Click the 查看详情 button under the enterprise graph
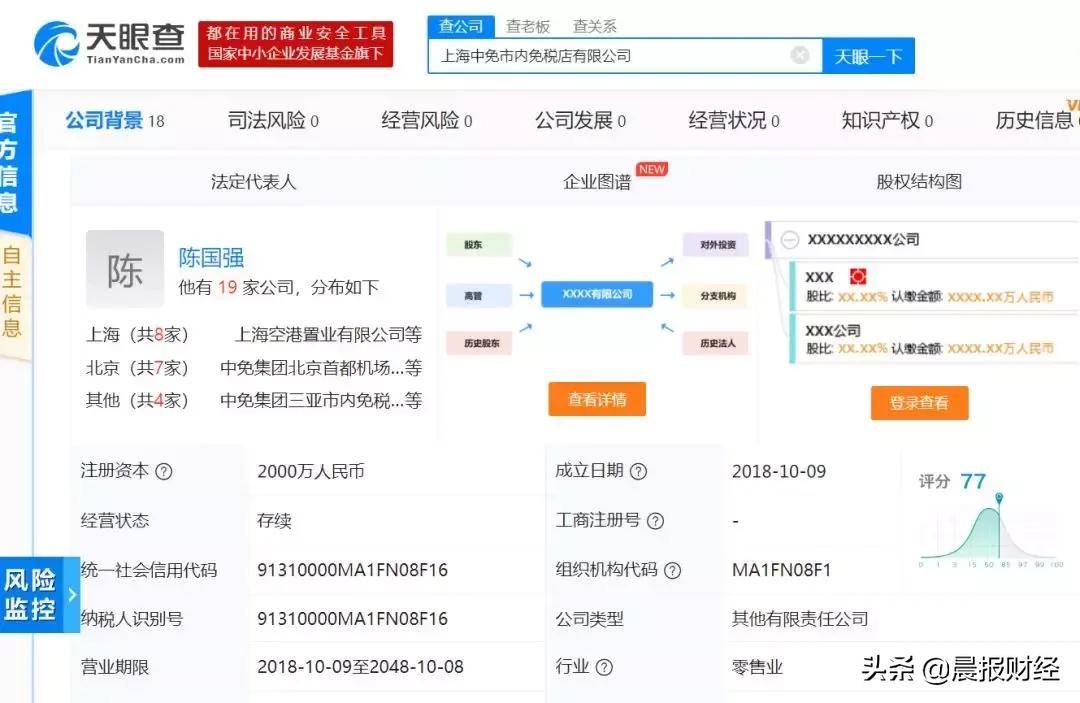 pos(597,399)
